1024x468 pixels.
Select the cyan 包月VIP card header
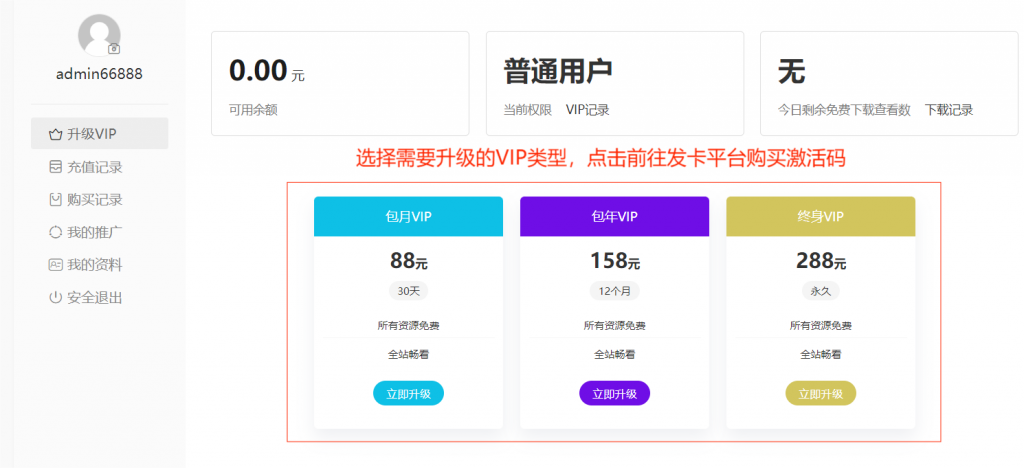(x=408, y=217)
